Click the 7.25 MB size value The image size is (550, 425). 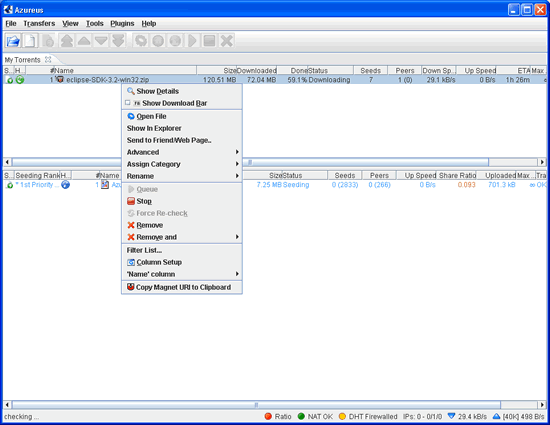click(269, 184)
